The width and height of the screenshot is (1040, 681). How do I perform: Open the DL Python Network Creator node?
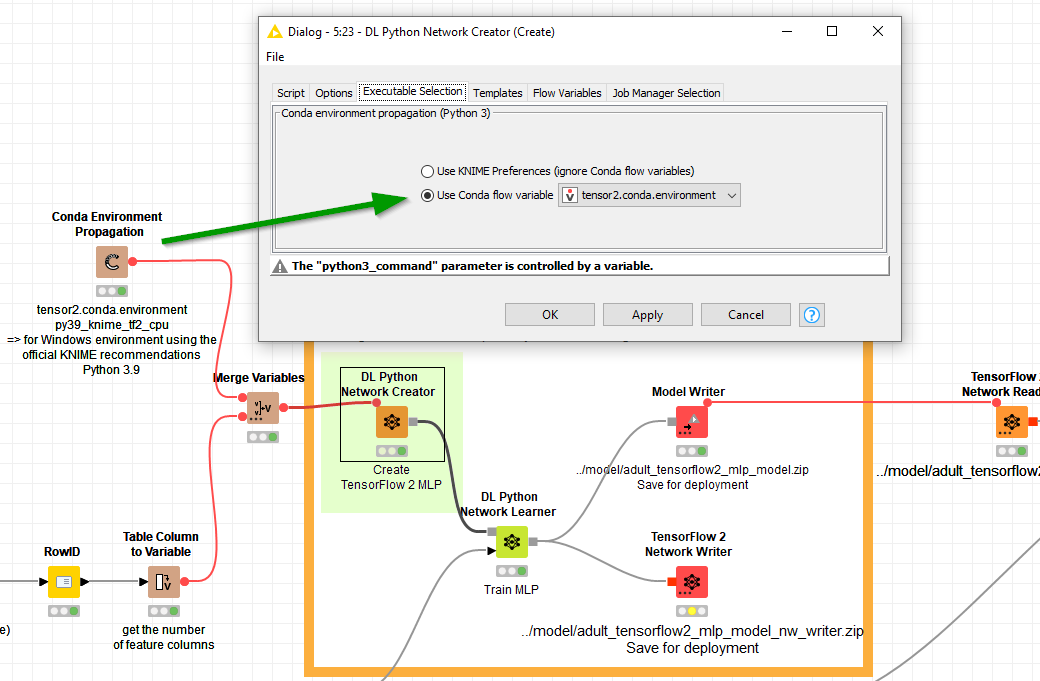click(x=391, y=422)
